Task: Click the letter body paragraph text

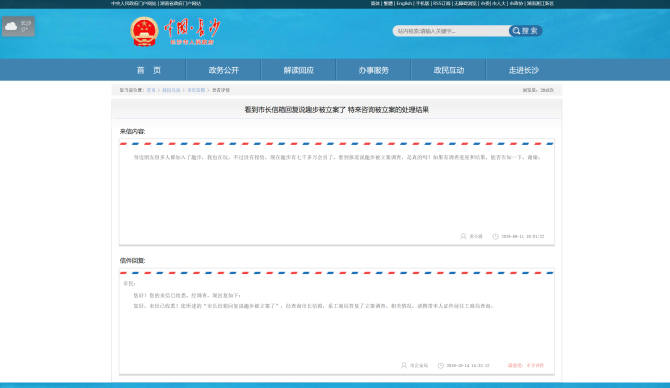Action: 338,157
